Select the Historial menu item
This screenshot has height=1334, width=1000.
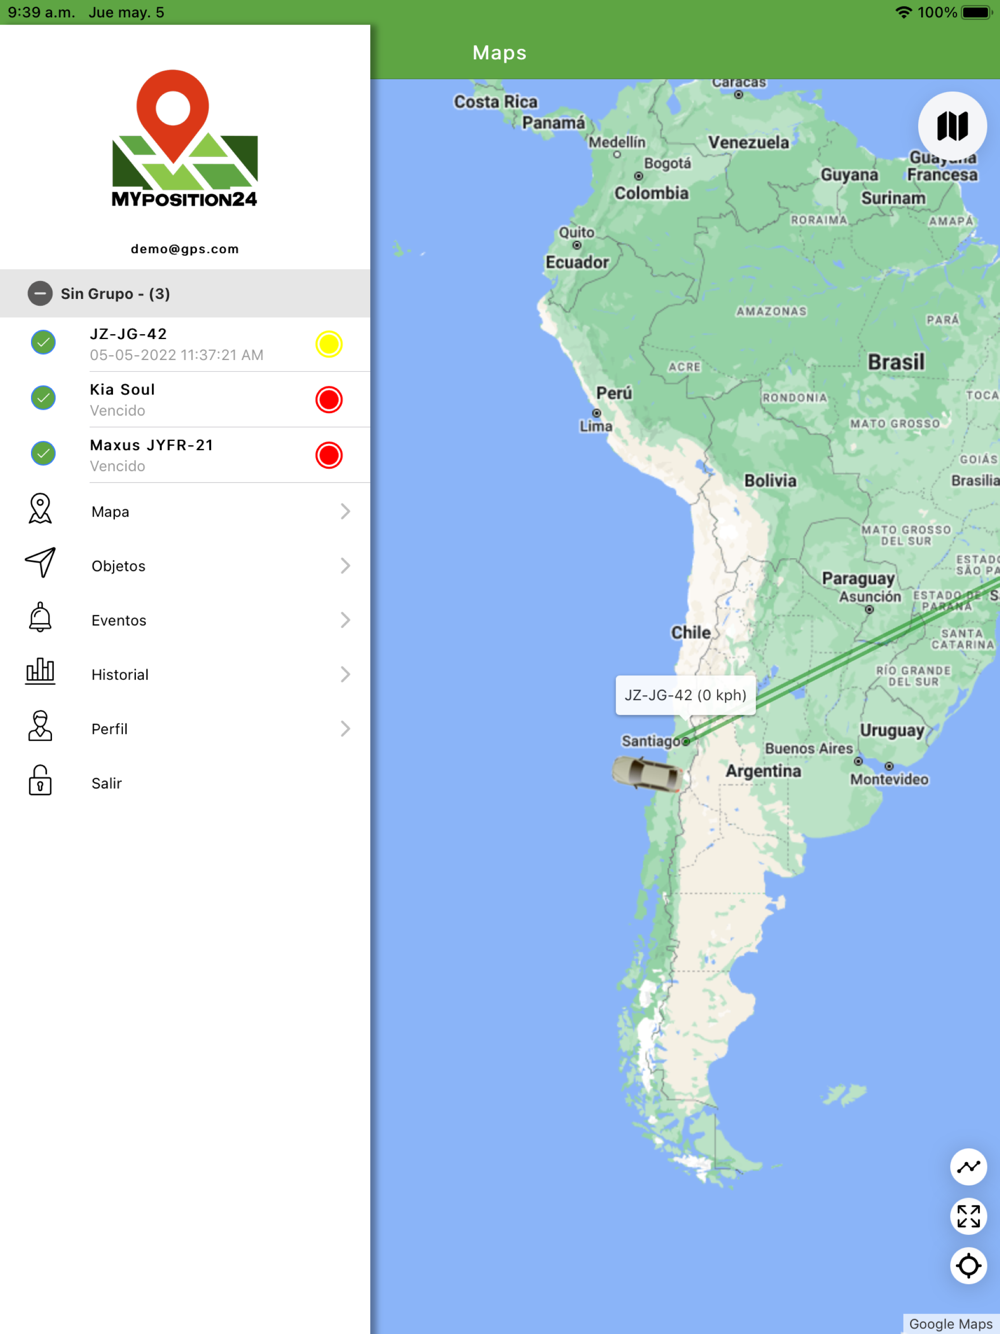click(x=185, y=674)
